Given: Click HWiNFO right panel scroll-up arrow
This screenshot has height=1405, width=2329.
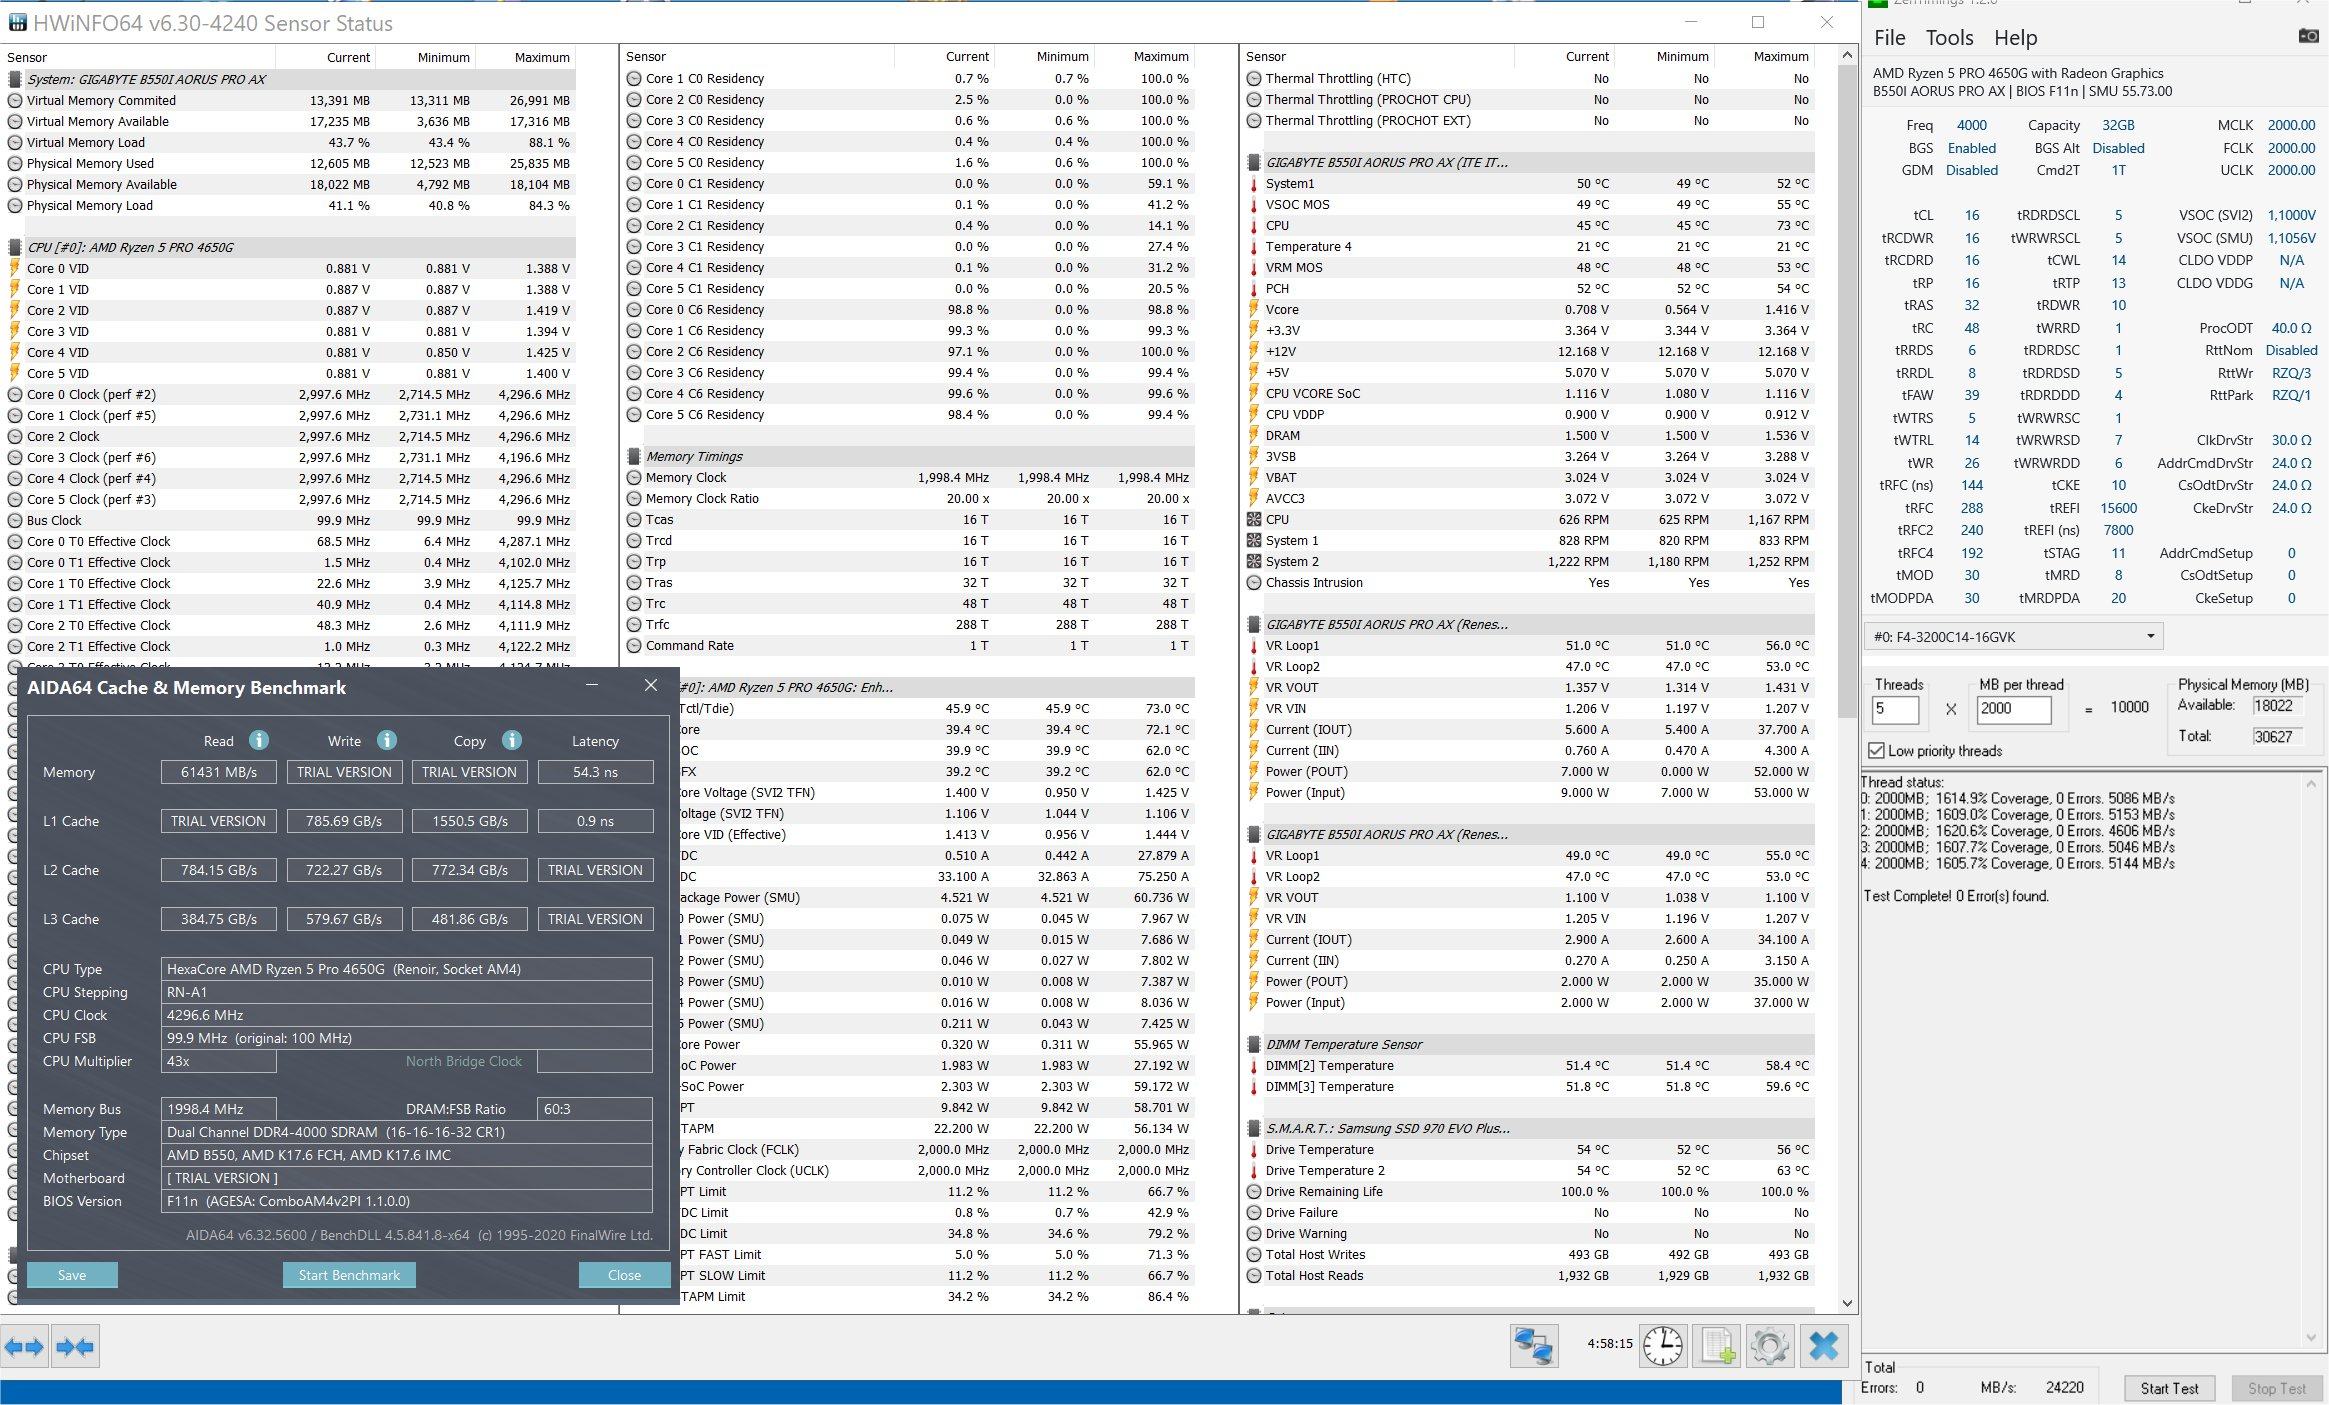Looking at the screenshot, I should [x=1847, y=56].
